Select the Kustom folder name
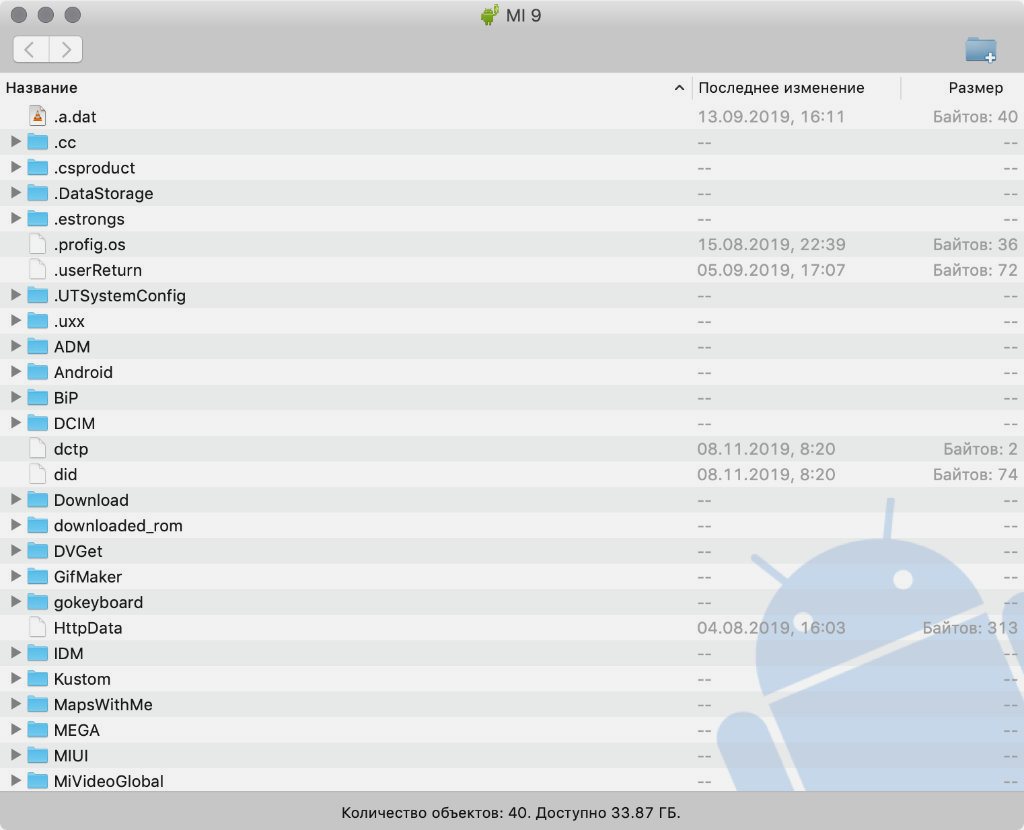The image size is (1024, 830). tap(82, 679)
